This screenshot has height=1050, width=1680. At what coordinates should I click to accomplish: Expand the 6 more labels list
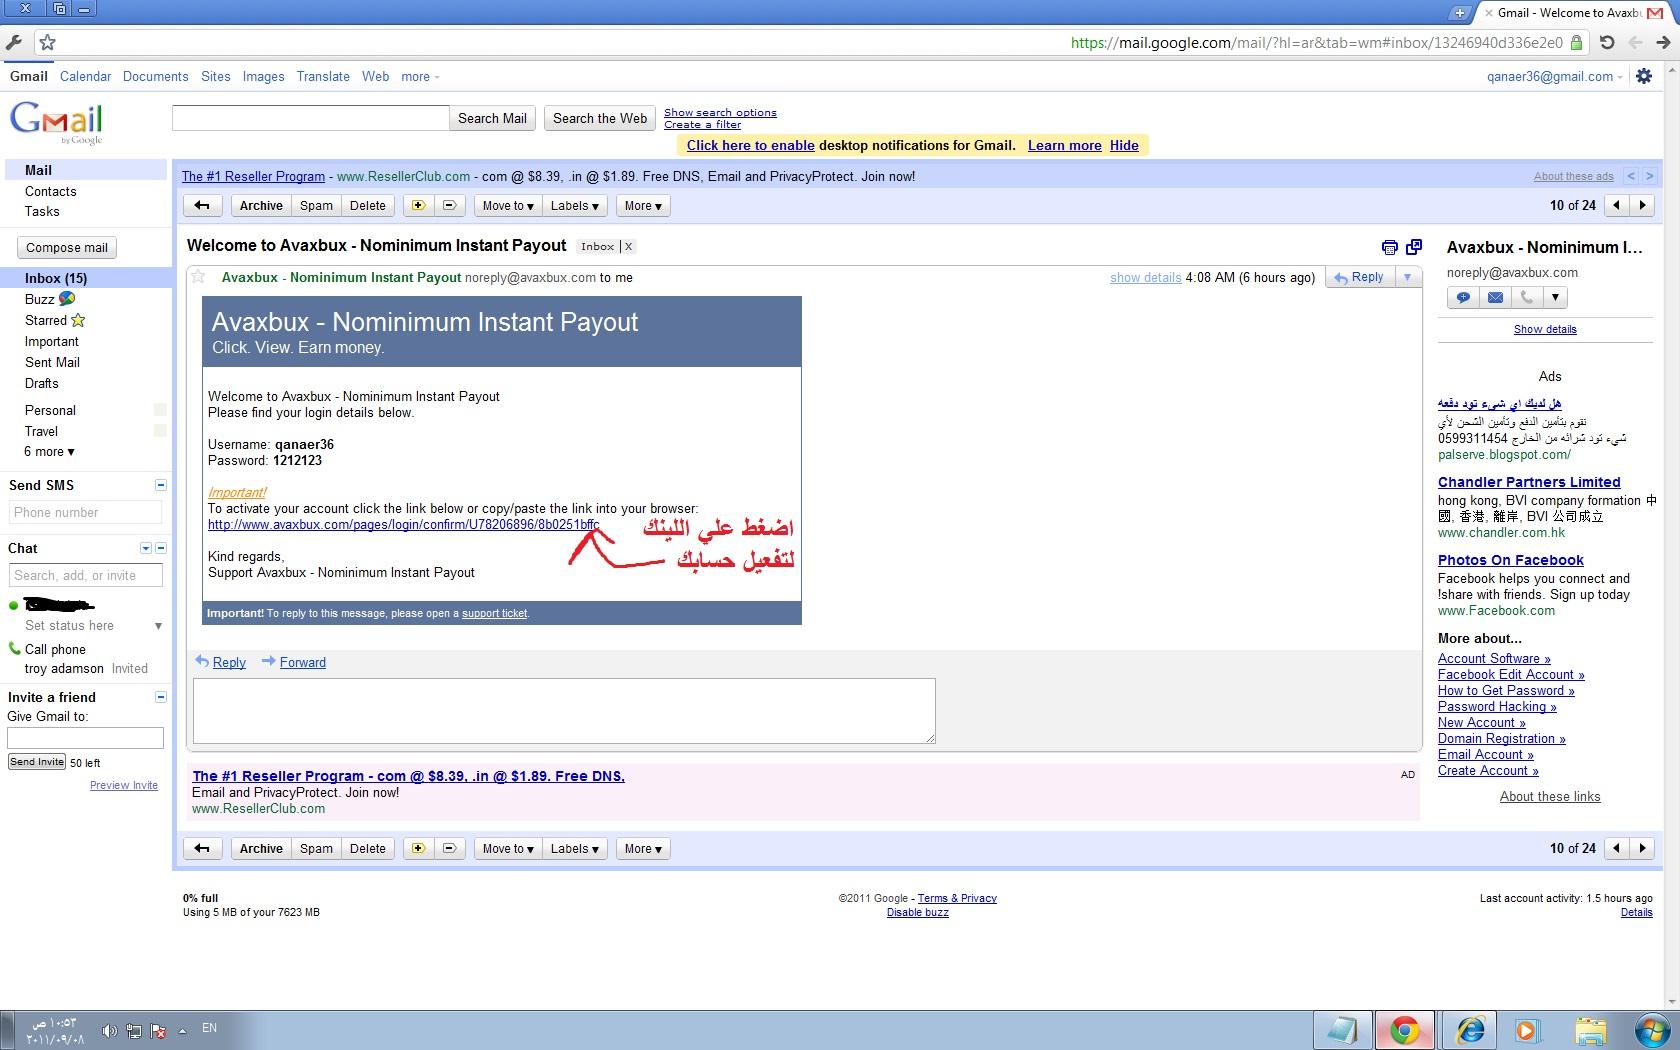tap(49, 451)
